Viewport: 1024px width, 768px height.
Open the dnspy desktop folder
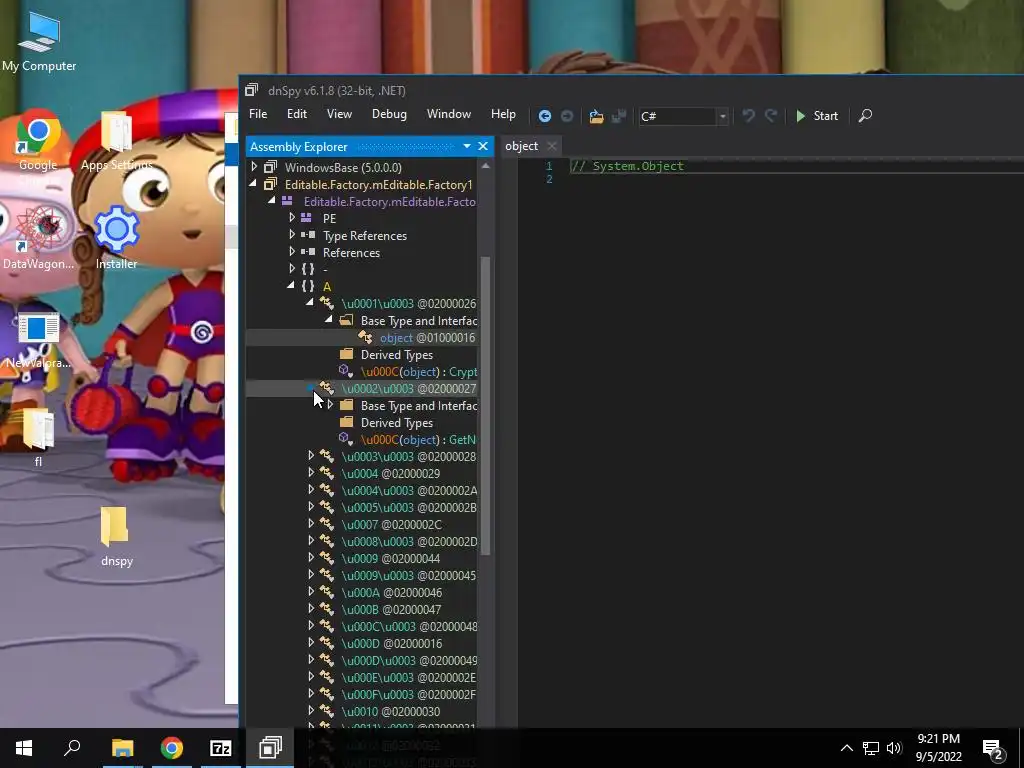[x=116, y=536]
